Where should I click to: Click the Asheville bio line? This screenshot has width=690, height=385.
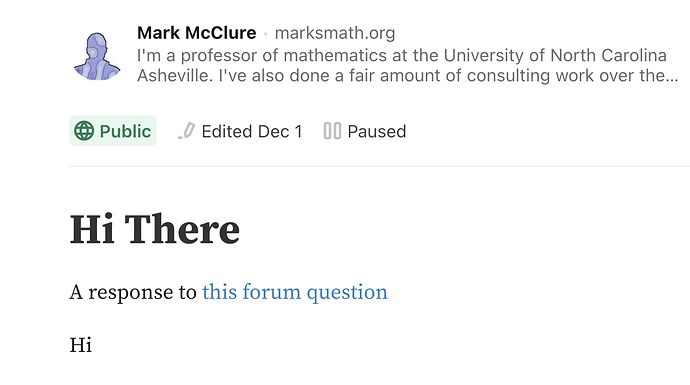click(407, 76)
